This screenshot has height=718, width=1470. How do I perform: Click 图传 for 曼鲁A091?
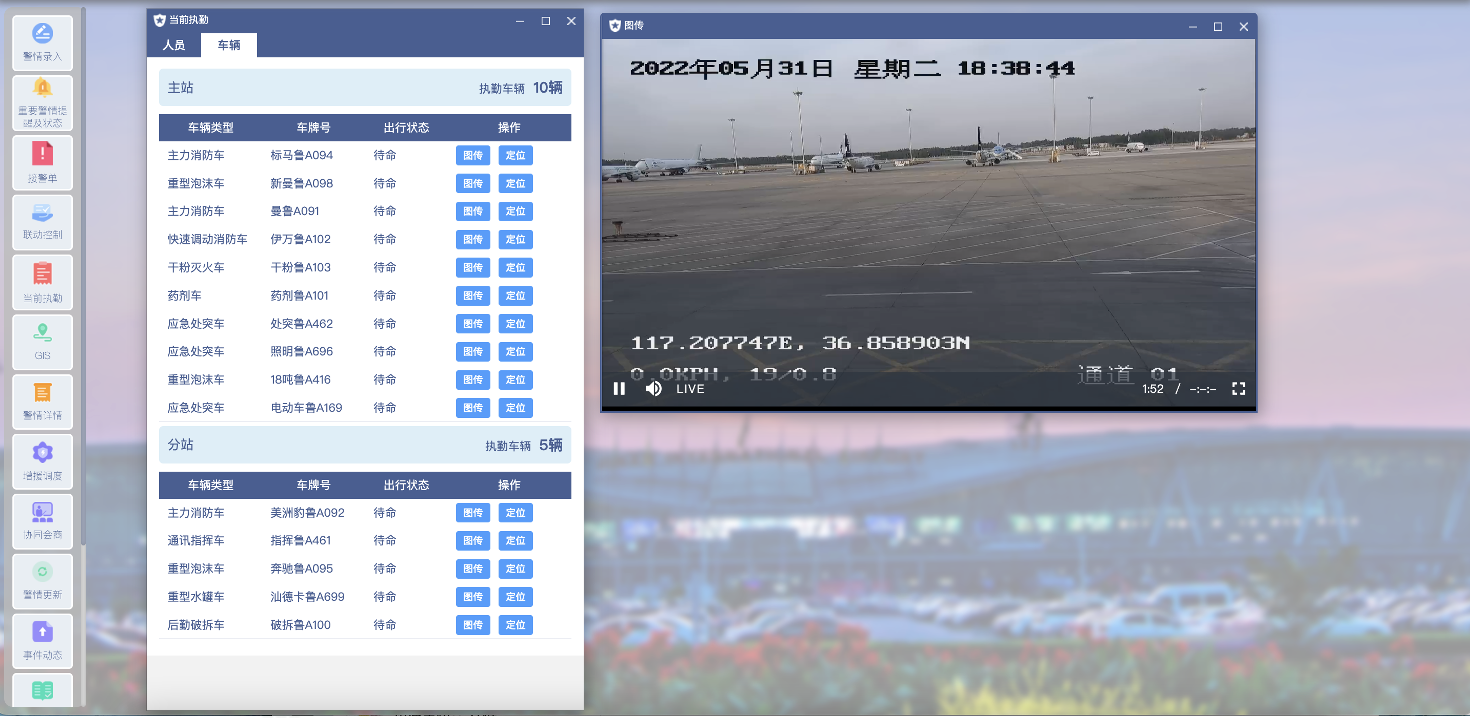473,211
